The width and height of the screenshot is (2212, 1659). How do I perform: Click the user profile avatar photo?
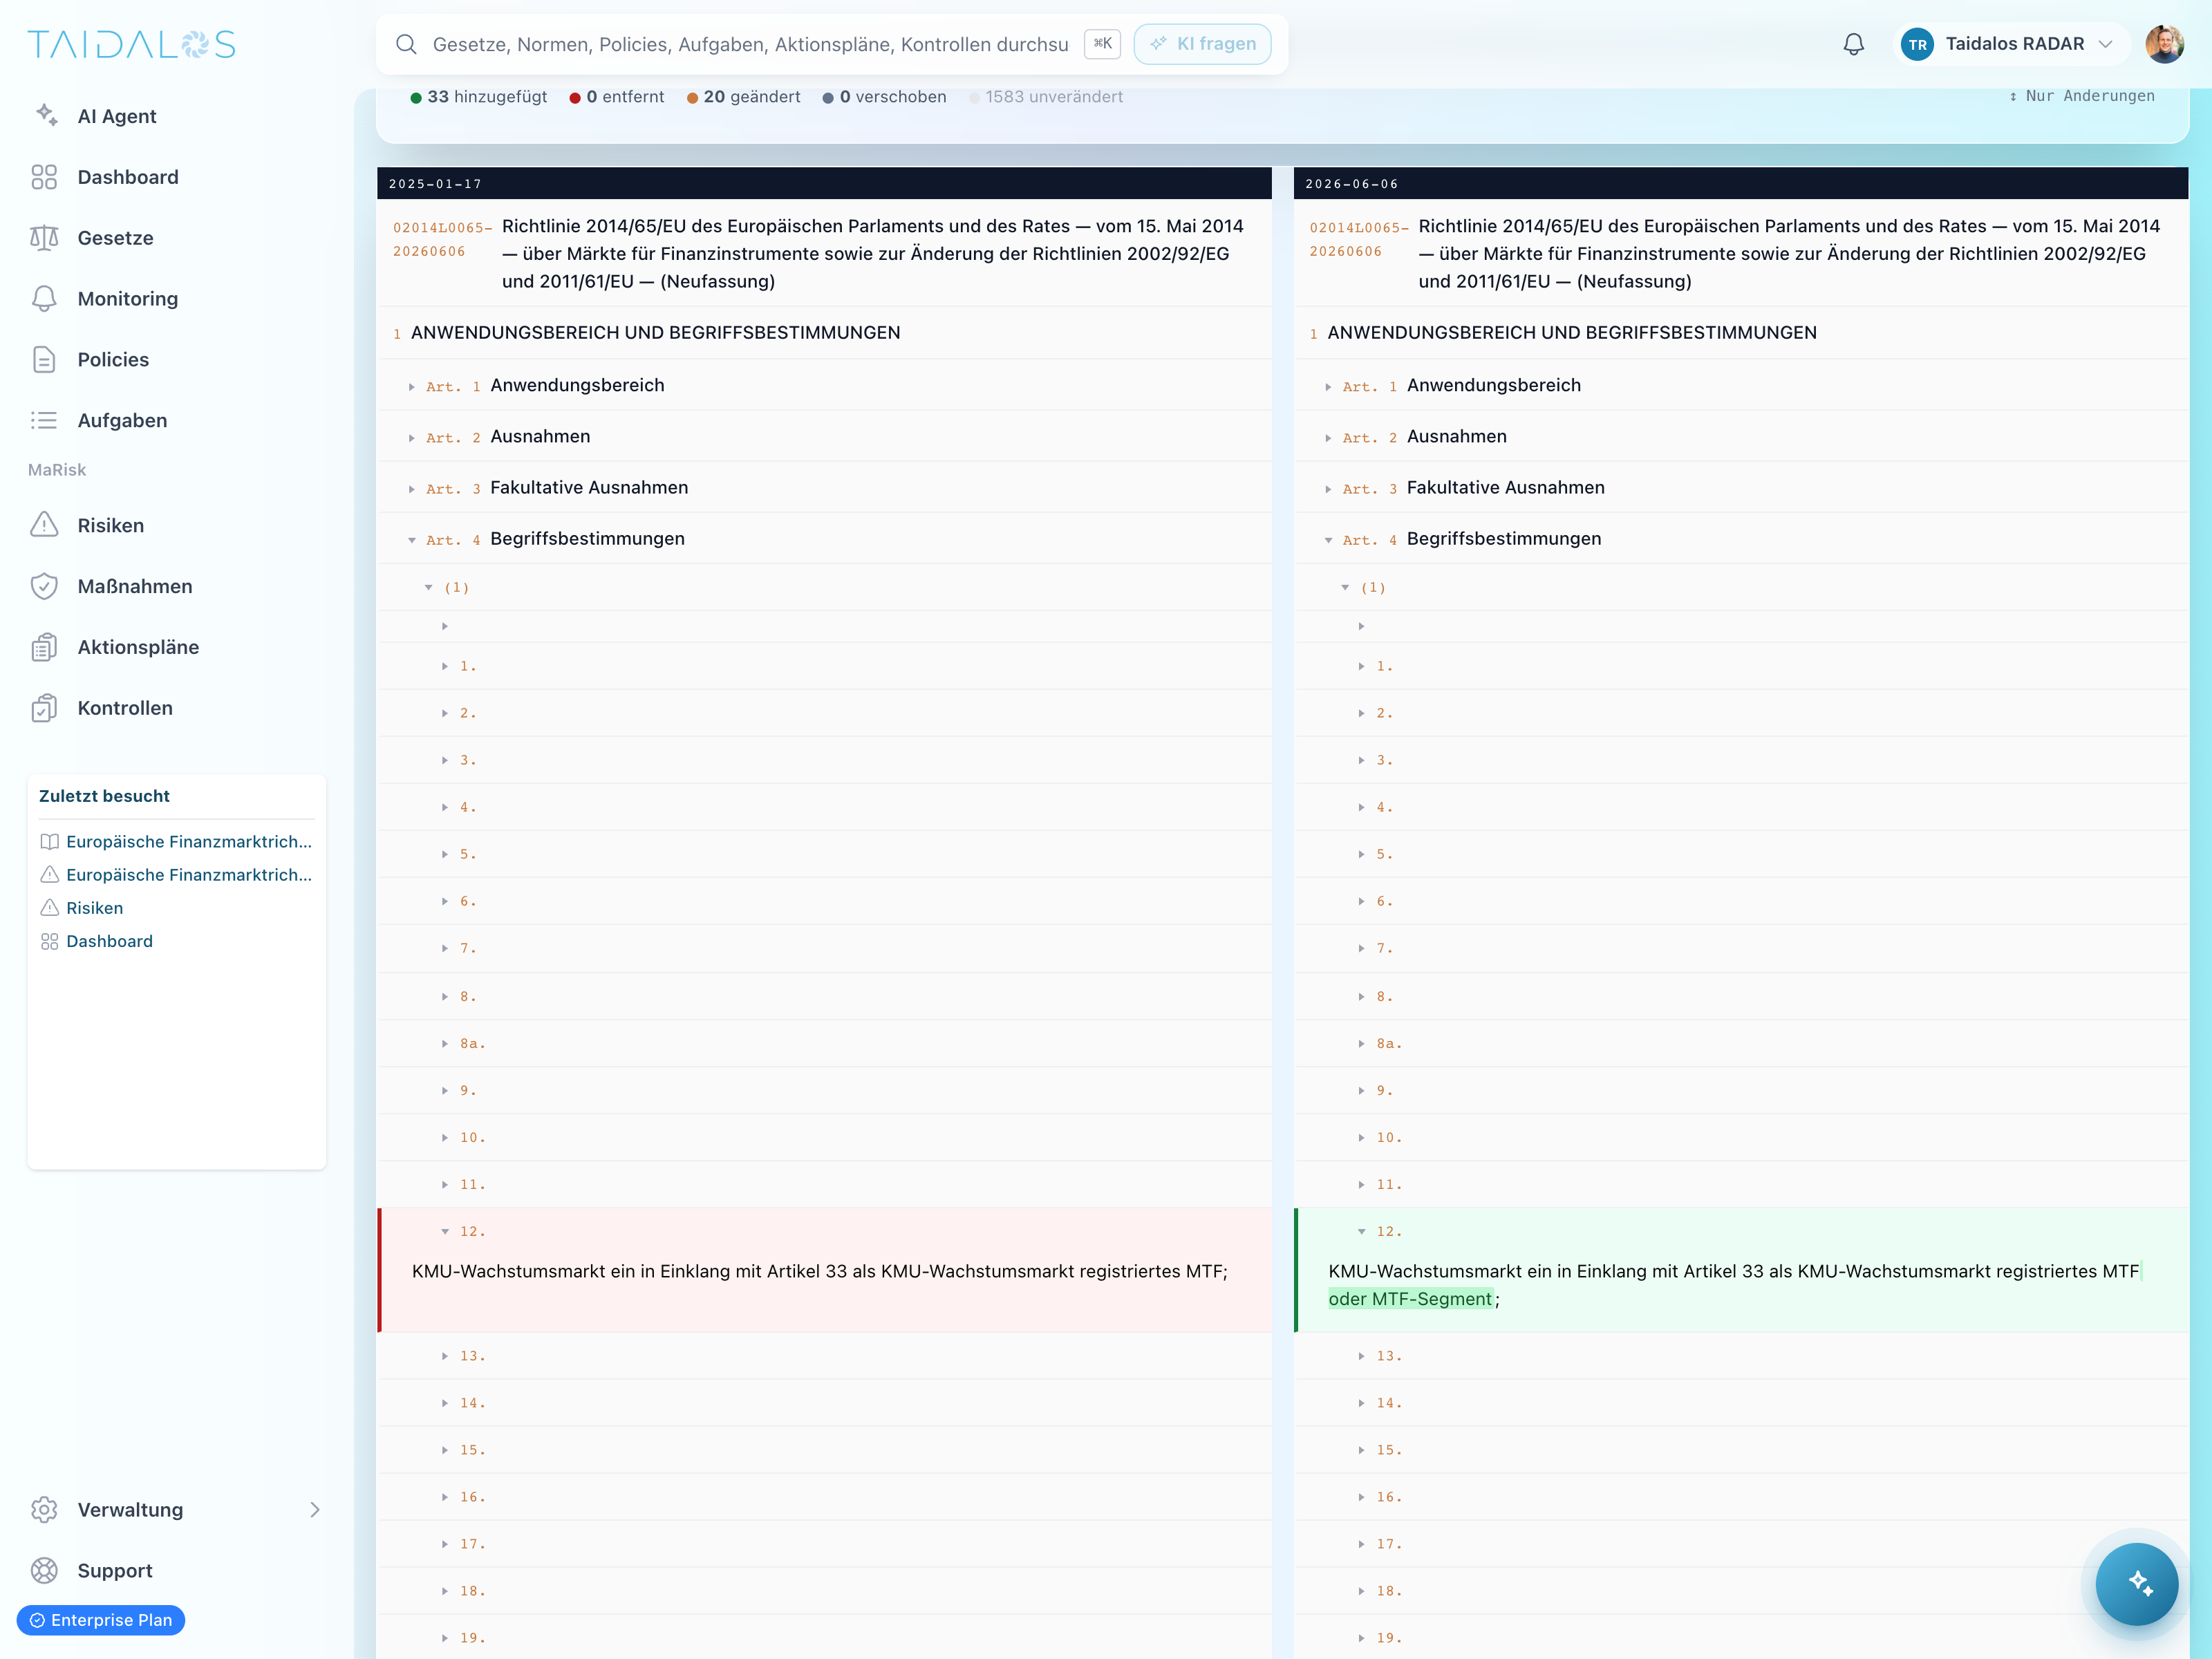[2164, 44]
